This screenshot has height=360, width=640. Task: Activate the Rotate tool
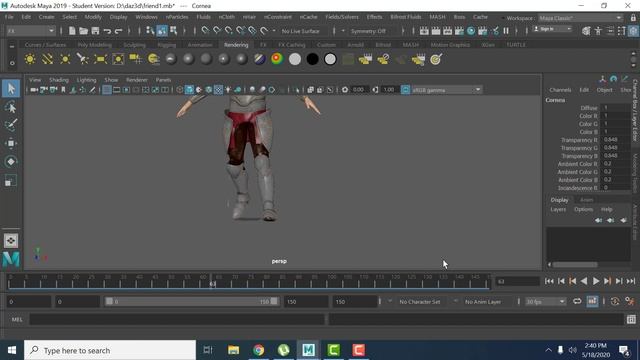[x=11, y=162]
